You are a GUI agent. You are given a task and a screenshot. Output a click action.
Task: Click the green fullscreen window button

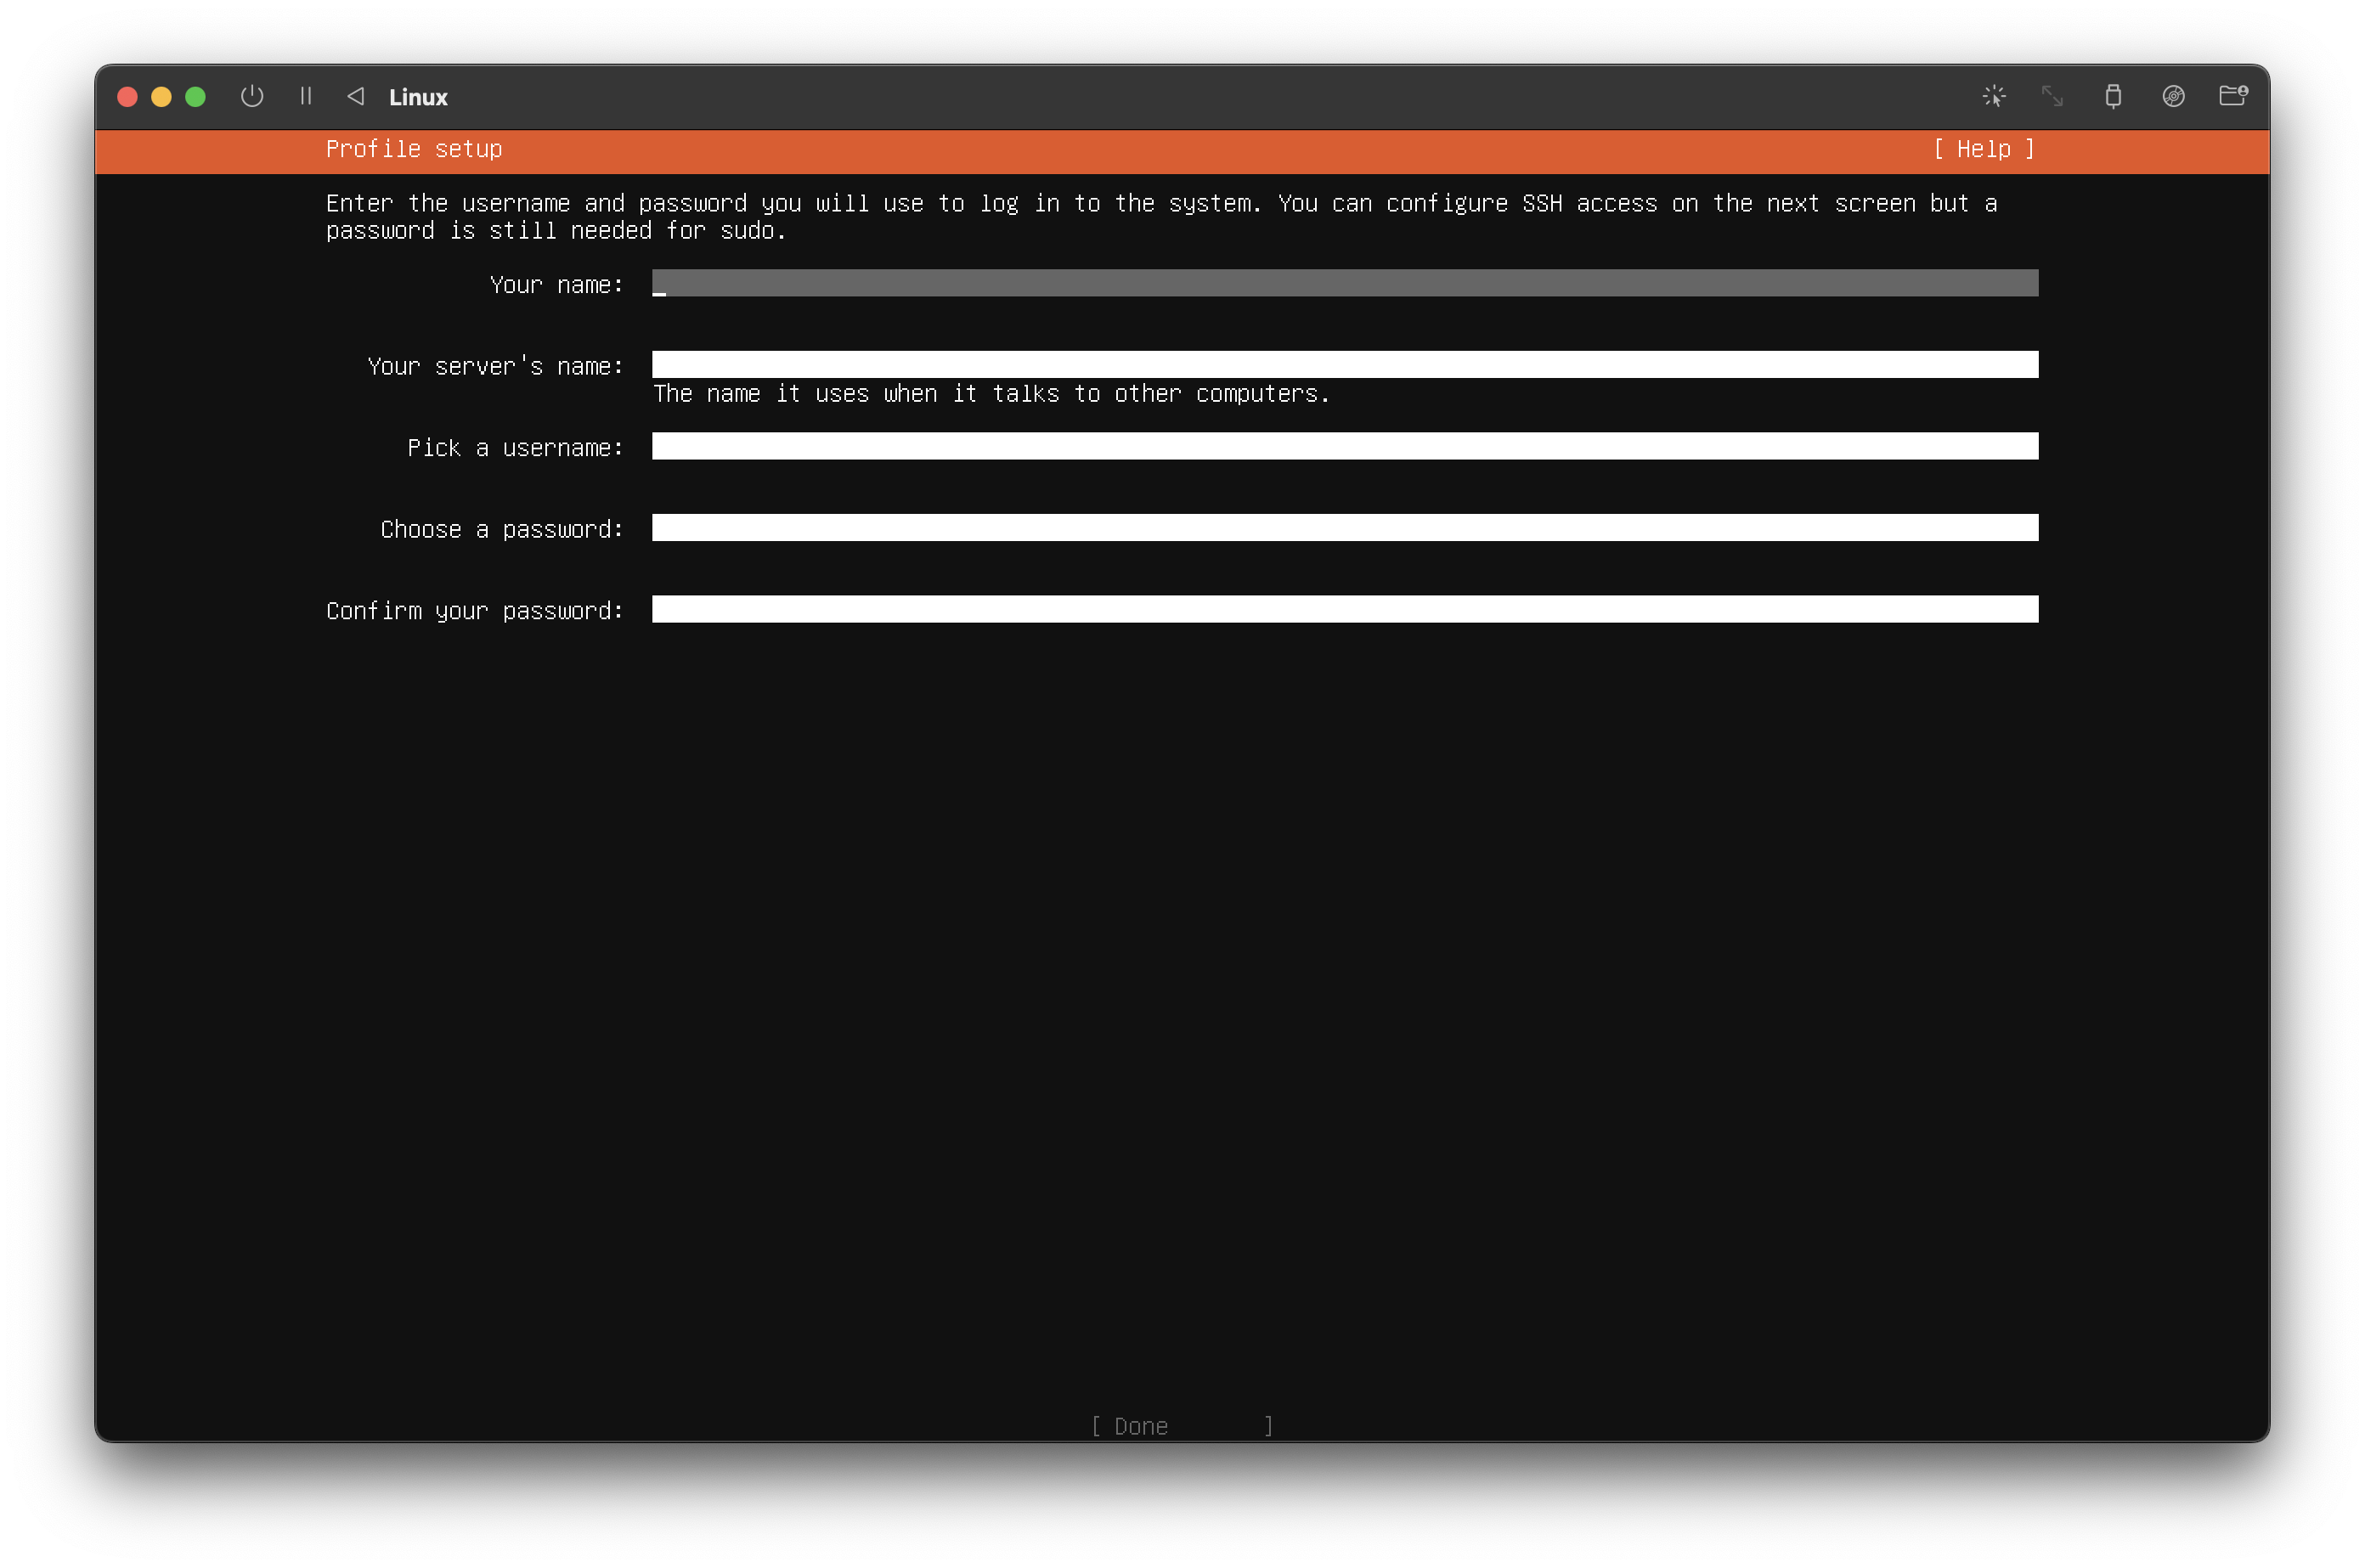point(195,96)
